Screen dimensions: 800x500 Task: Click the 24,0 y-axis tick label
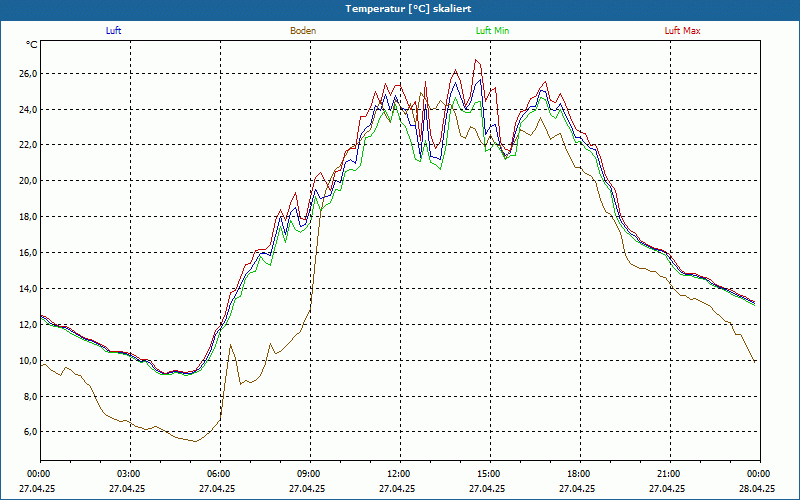click(27, 109)
